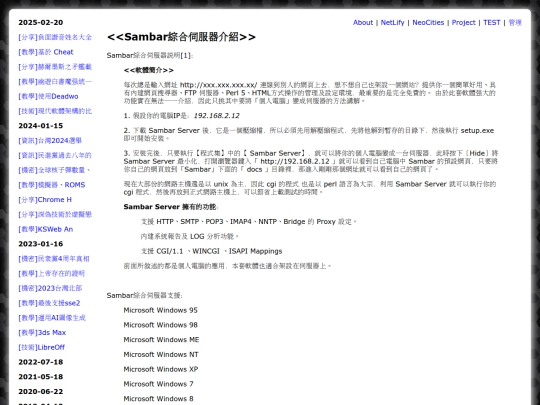Open the [分享] 姓名大全 article link

coord(55,37)
